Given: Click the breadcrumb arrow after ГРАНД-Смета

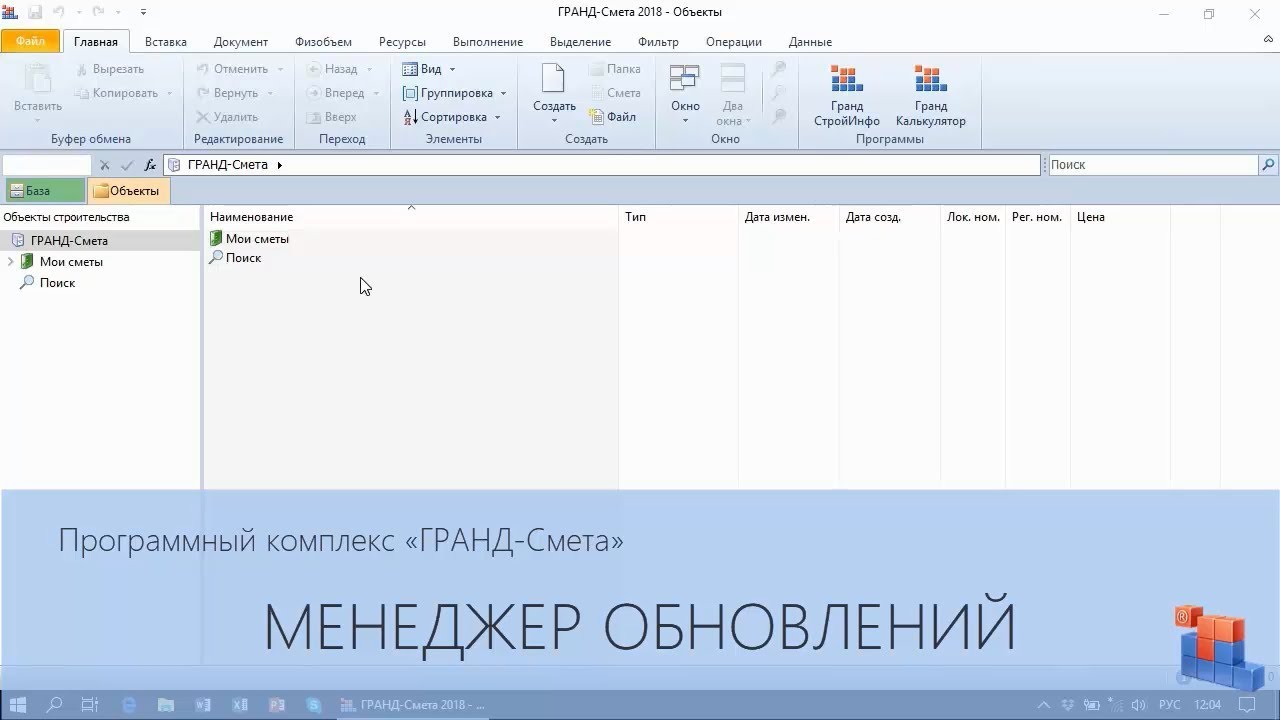Looking at the screenshot, I should pyautogui.click(x=280, y=165).
